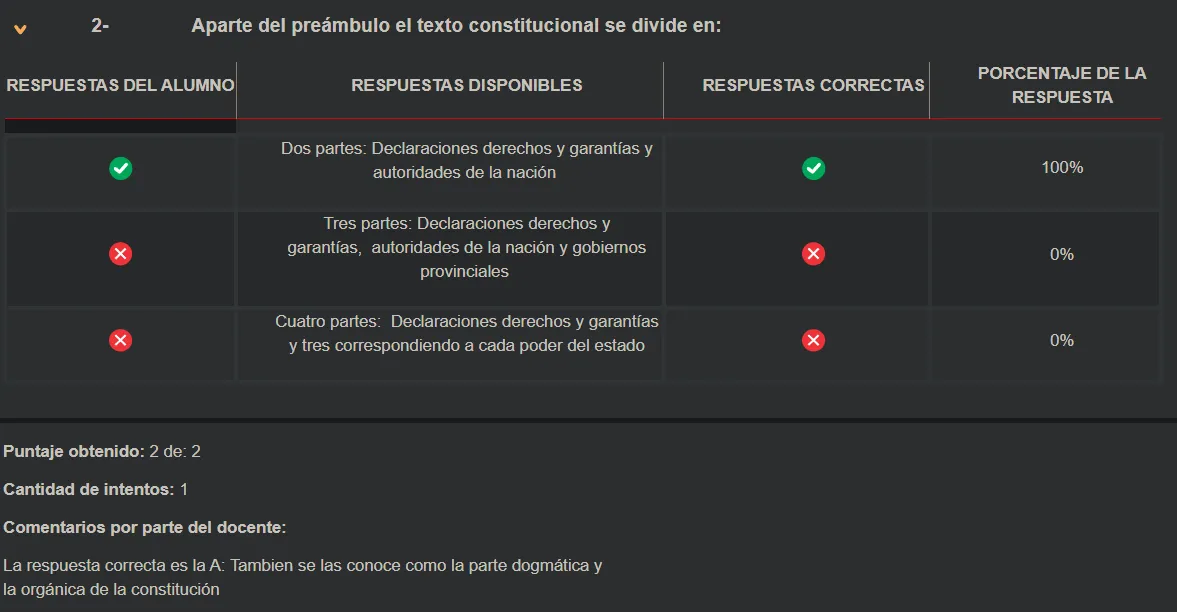The width and height of the screenshot is (1177, 612).
Task: Click 'Respuestas disponibles' column header
Action: click(x=466, y=85)
